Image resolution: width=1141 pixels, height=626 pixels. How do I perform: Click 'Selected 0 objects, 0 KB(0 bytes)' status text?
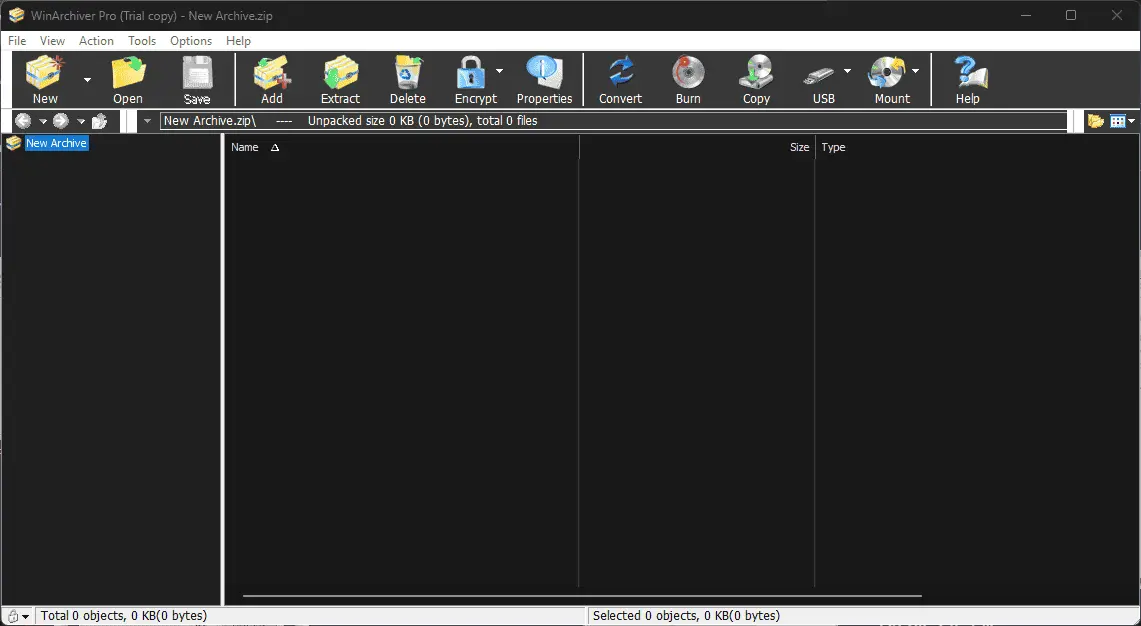click(x=686, y=616)
